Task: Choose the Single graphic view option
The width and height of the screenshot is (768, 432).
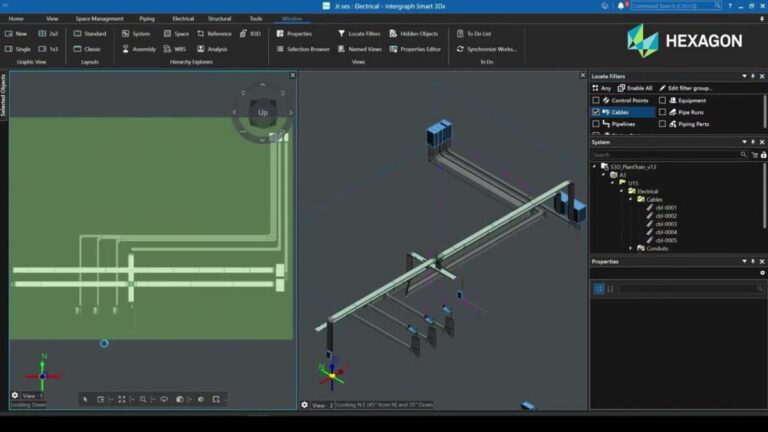Action: point(18,49)
